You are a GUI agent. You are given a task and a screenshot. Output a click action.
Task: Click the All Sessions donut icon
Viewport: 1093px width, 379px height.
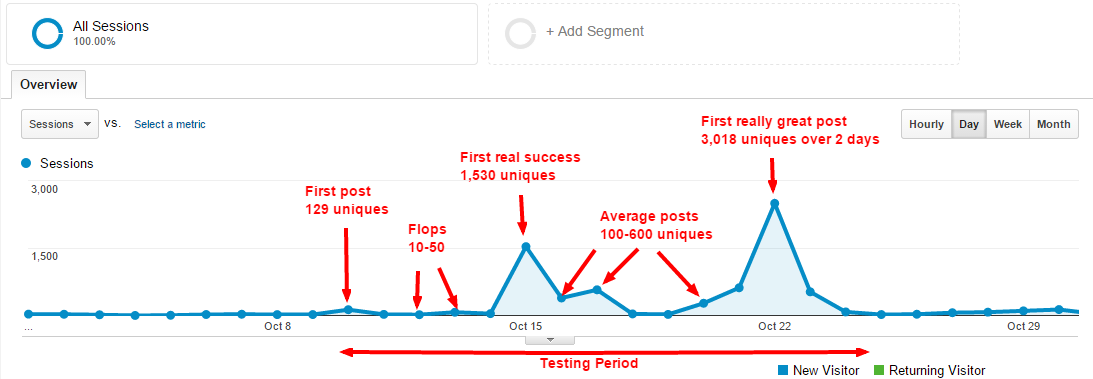point(48,33)
